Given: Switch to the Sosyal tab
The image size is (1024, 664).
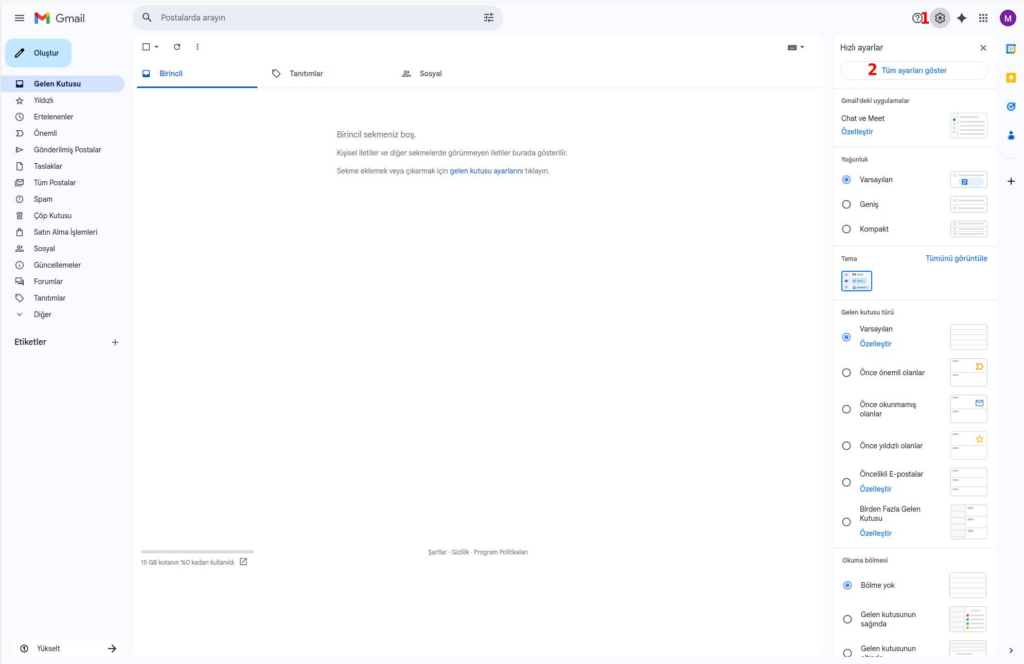Looking at the screenshot, I should pos(422,74).
